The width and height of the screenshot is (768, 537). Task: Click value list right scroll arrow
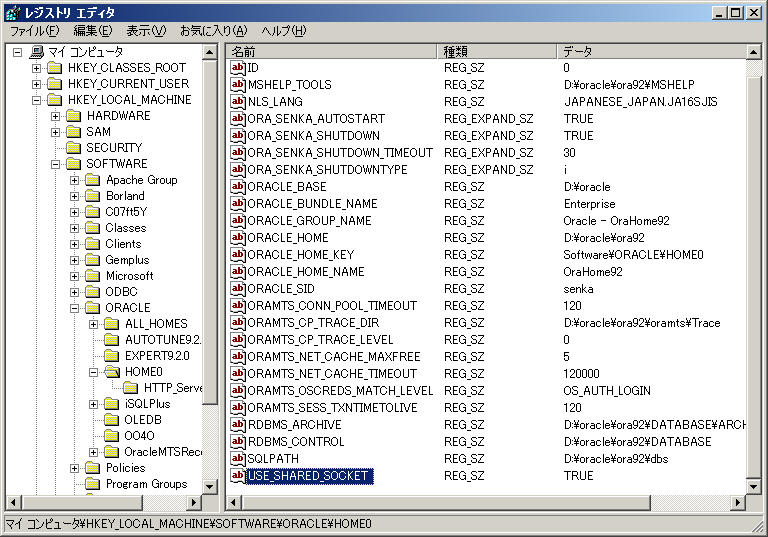738,502
